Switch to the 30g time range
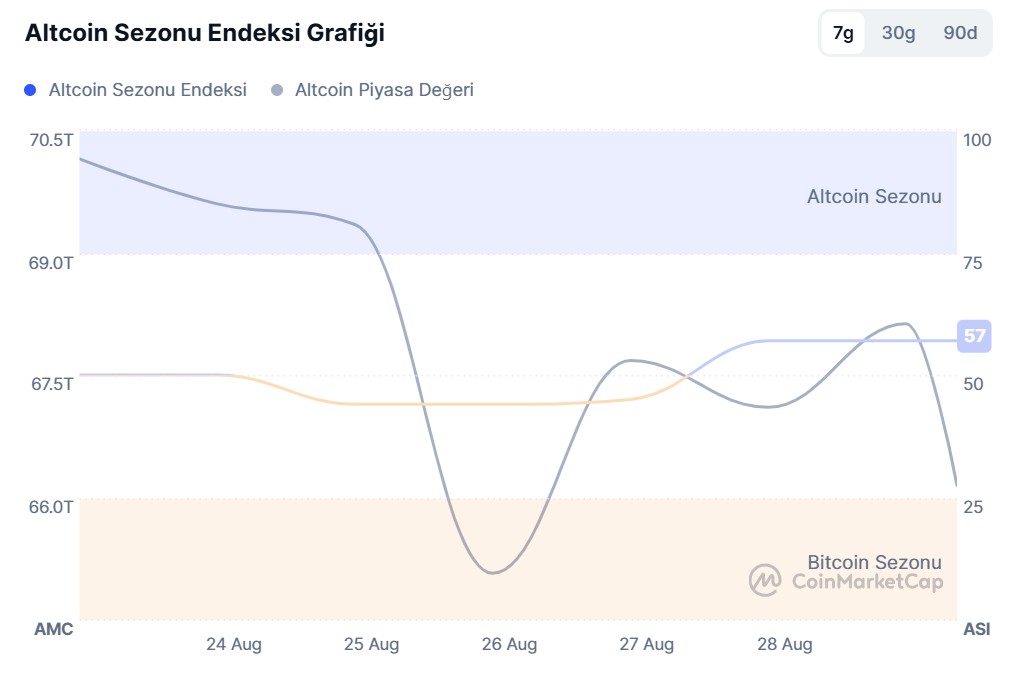Image resolution: width=1020 pixels, height=681 pixels. [898, 33]
